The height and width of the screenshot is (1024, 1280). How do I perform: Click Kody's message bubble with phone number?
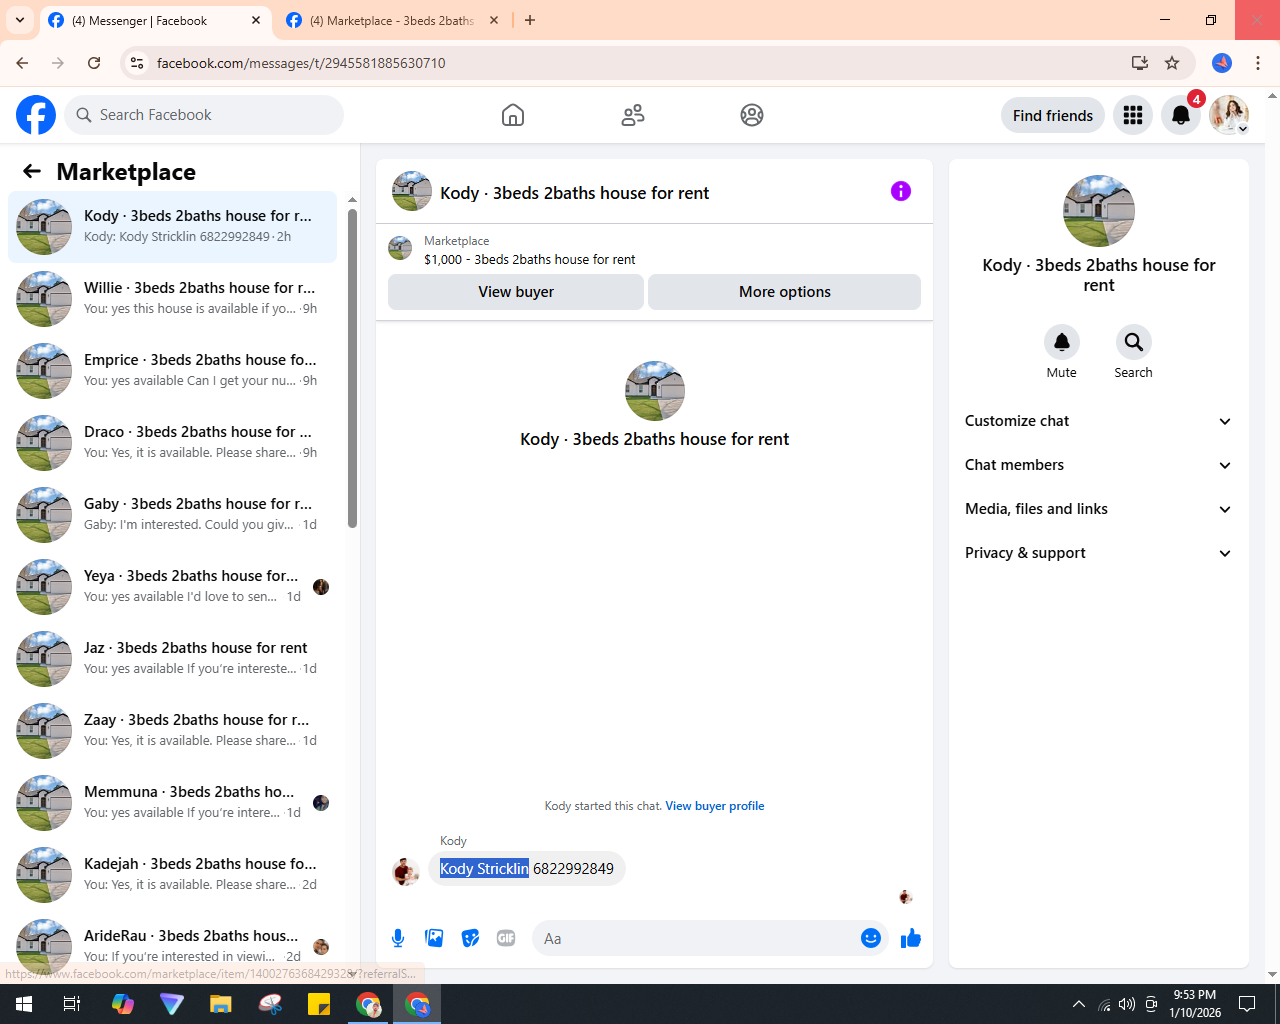[x=527, y=868]
